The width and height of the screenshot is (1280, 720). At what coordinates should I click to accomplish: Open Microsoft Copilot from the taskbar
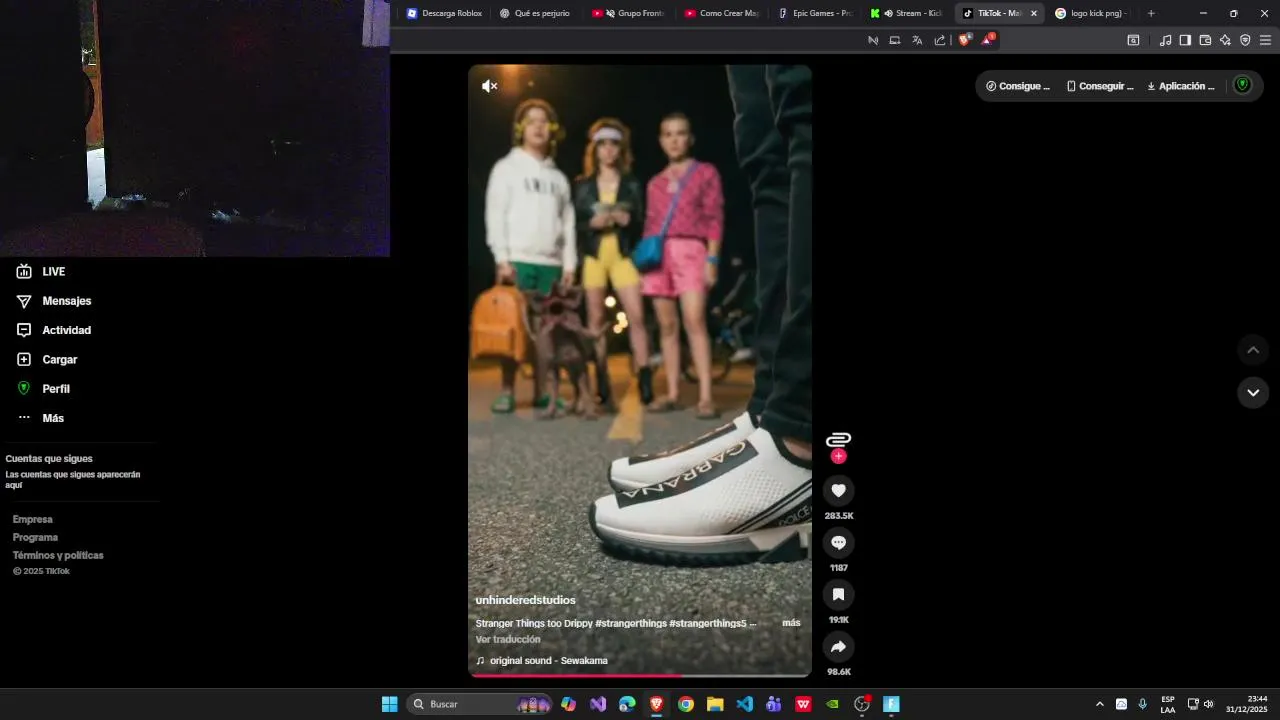point(569,704)
